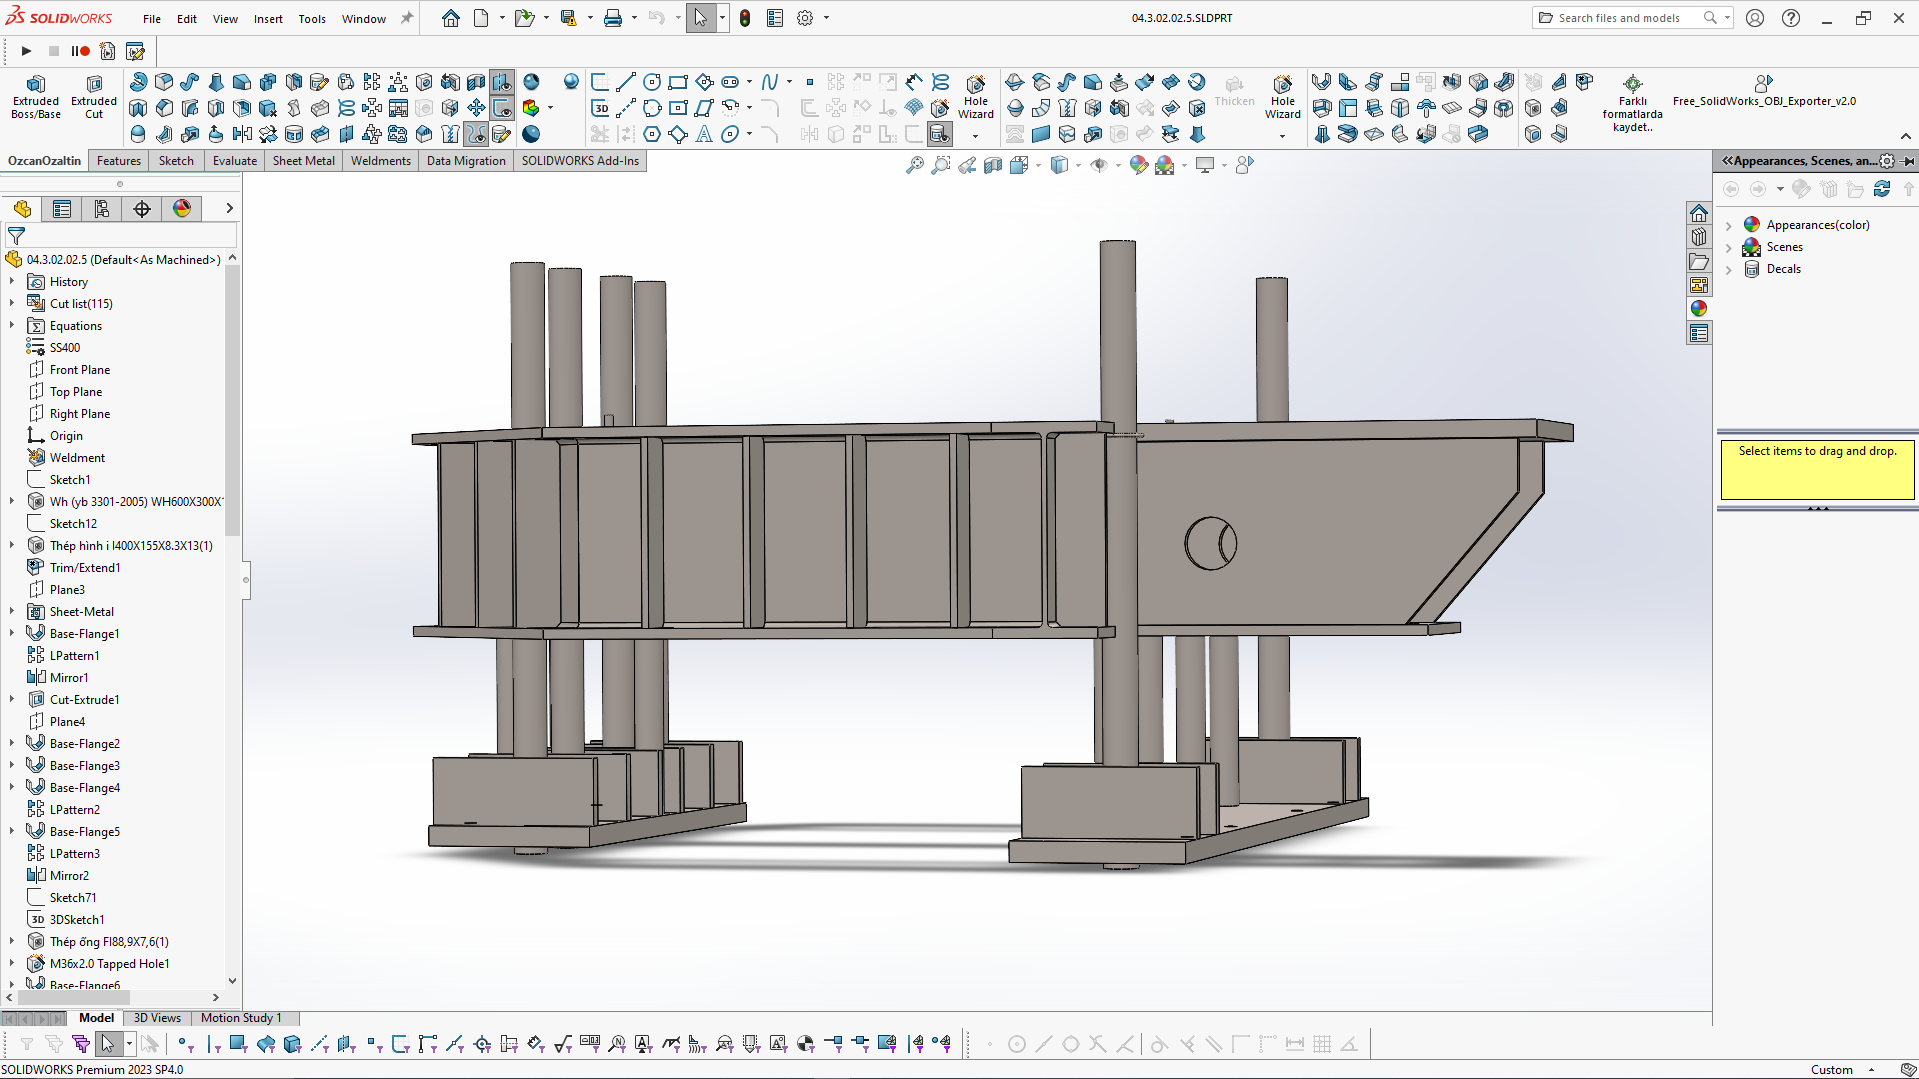Open Custom Properties task pane tab

[1699, 333]
